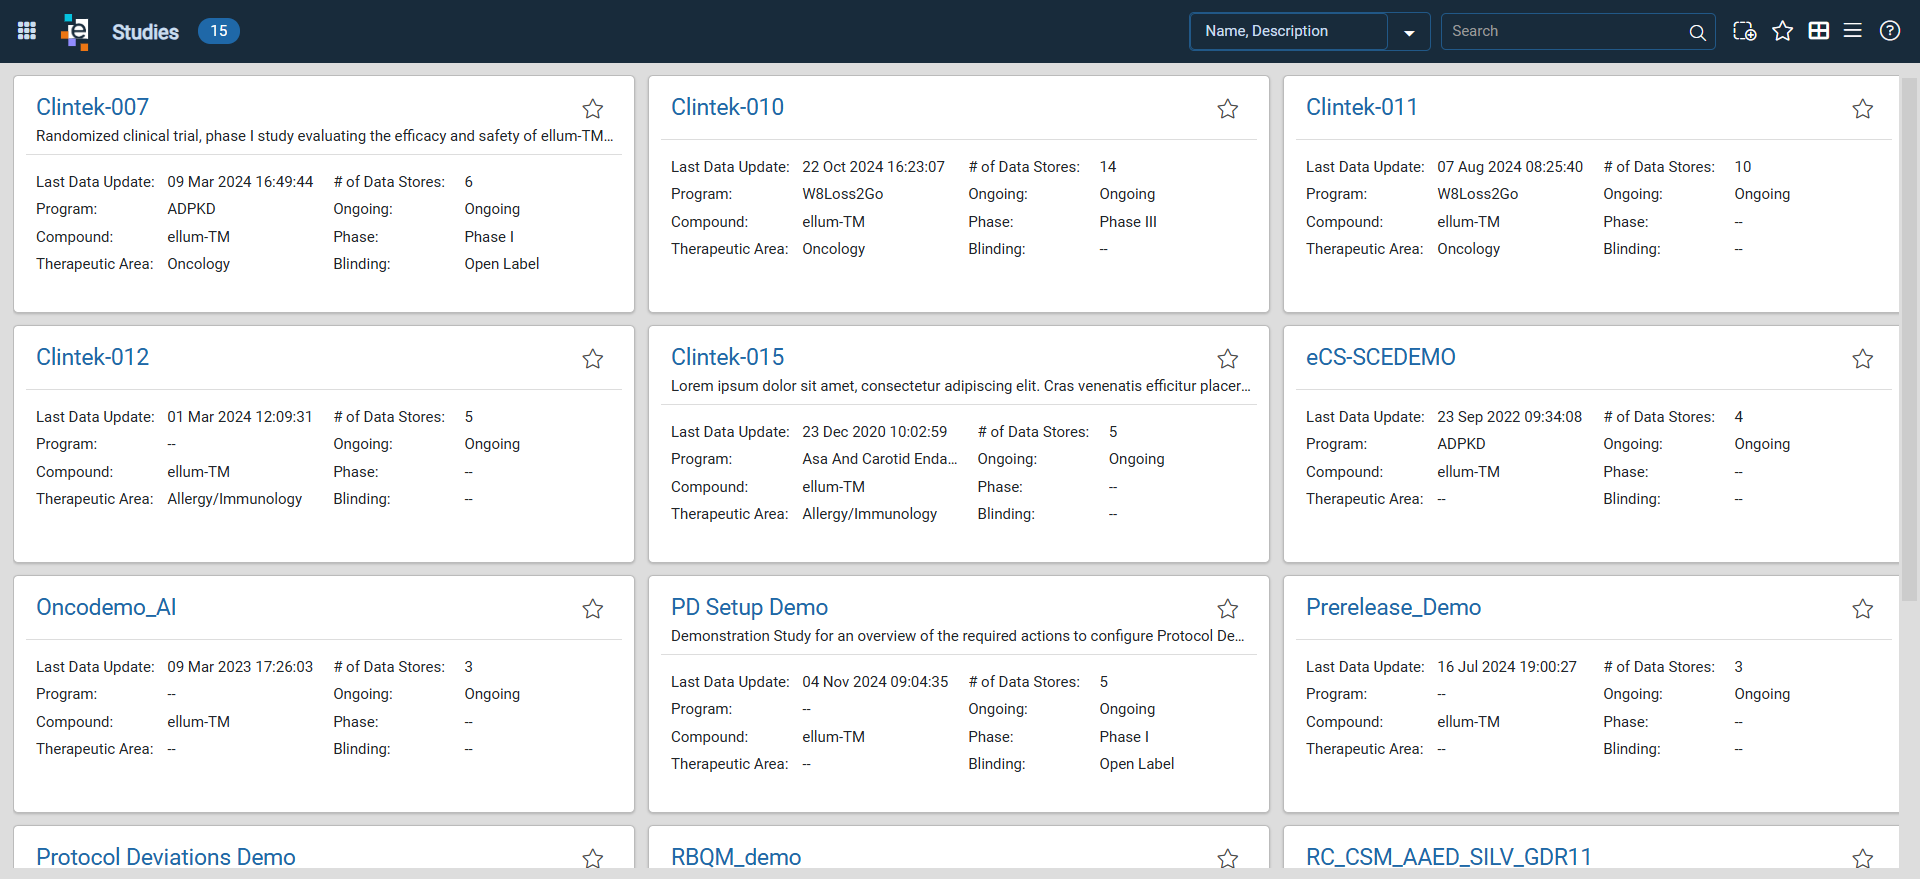Click the date 04 Nov 2024 09:04:35
The image size is (1920, 879).
click(875, 682)
